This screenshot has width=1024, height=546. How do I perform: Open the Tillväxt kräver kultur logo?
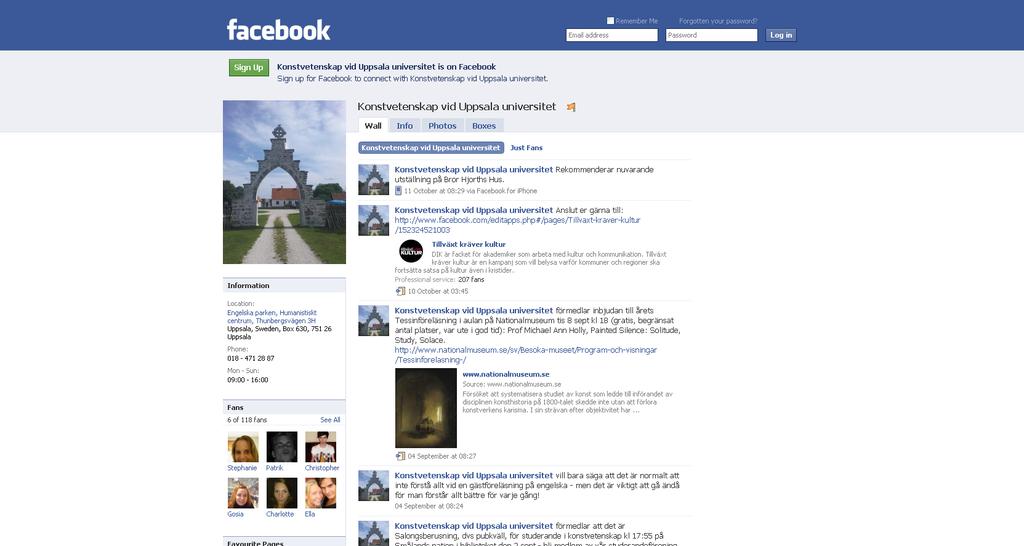[411, 251]
